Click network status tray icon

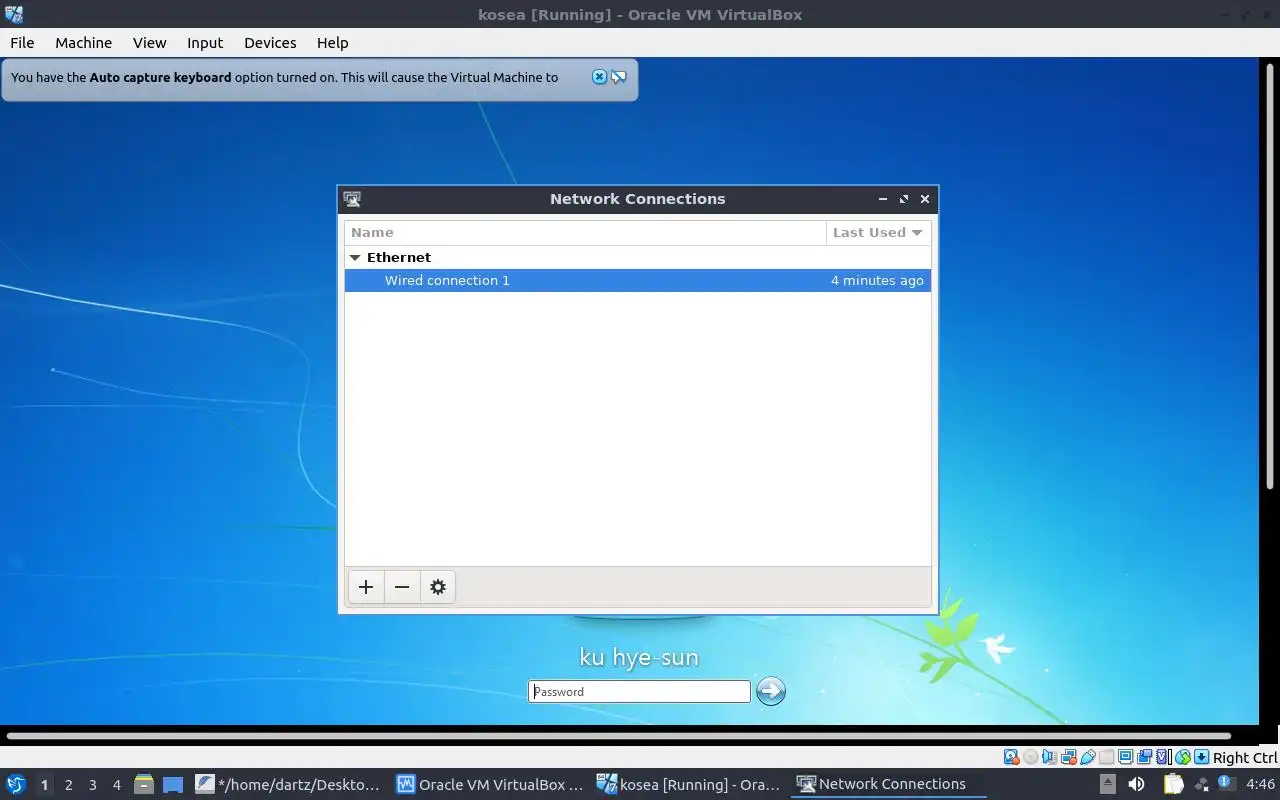[x=1202, y=785]
